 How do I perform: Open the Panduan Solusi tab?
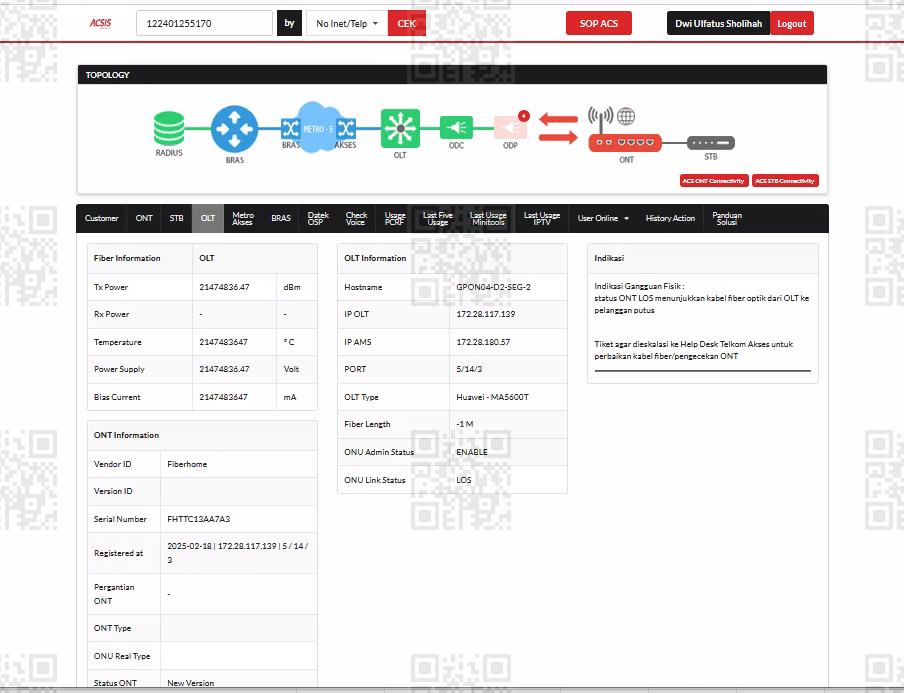click(727, 219)
